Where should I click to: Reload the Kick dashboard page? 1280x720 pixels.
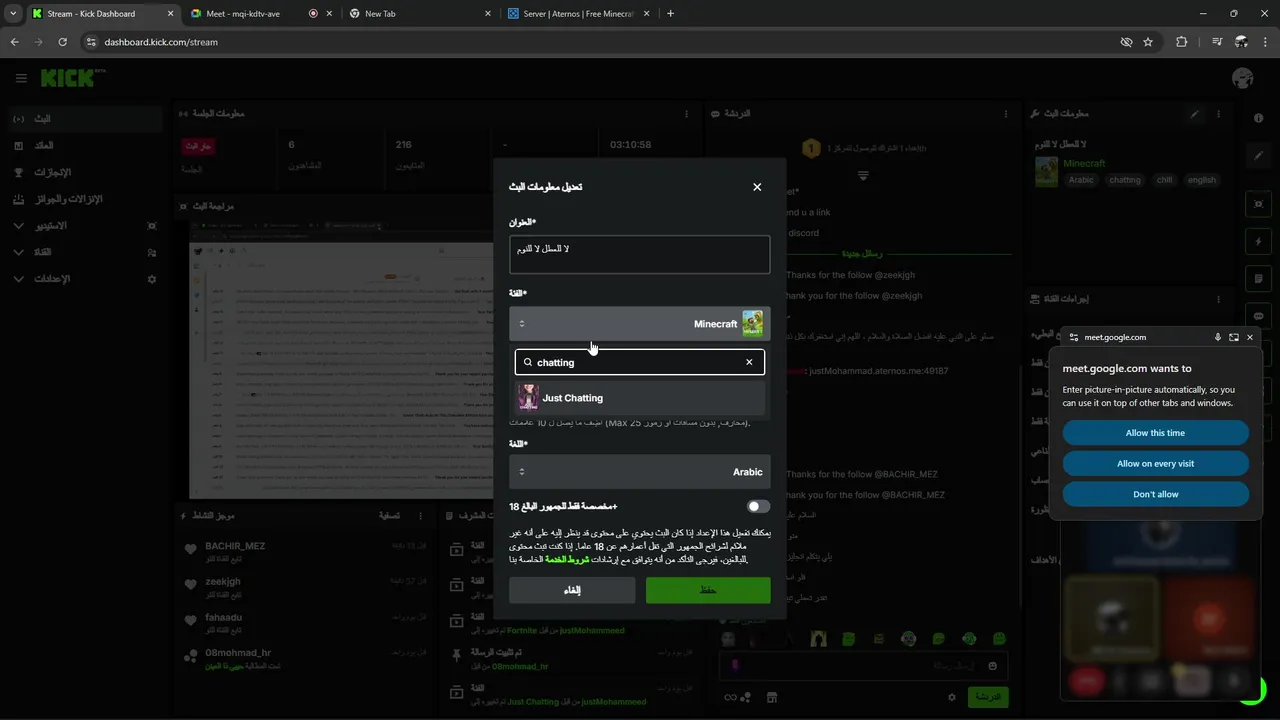point(62,42)
